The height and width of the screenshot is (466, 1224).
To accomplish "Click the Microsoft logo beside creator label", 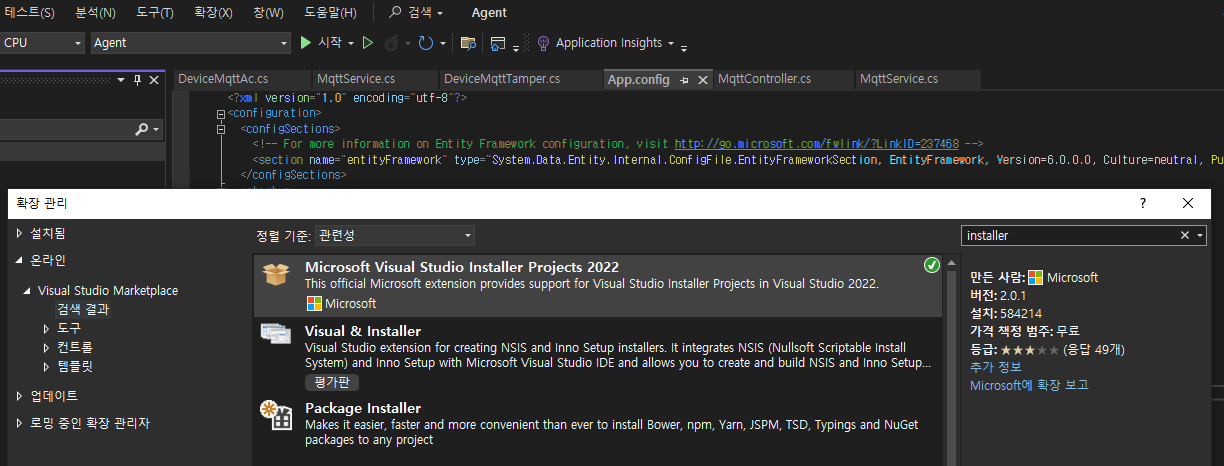I will 1036,277.
